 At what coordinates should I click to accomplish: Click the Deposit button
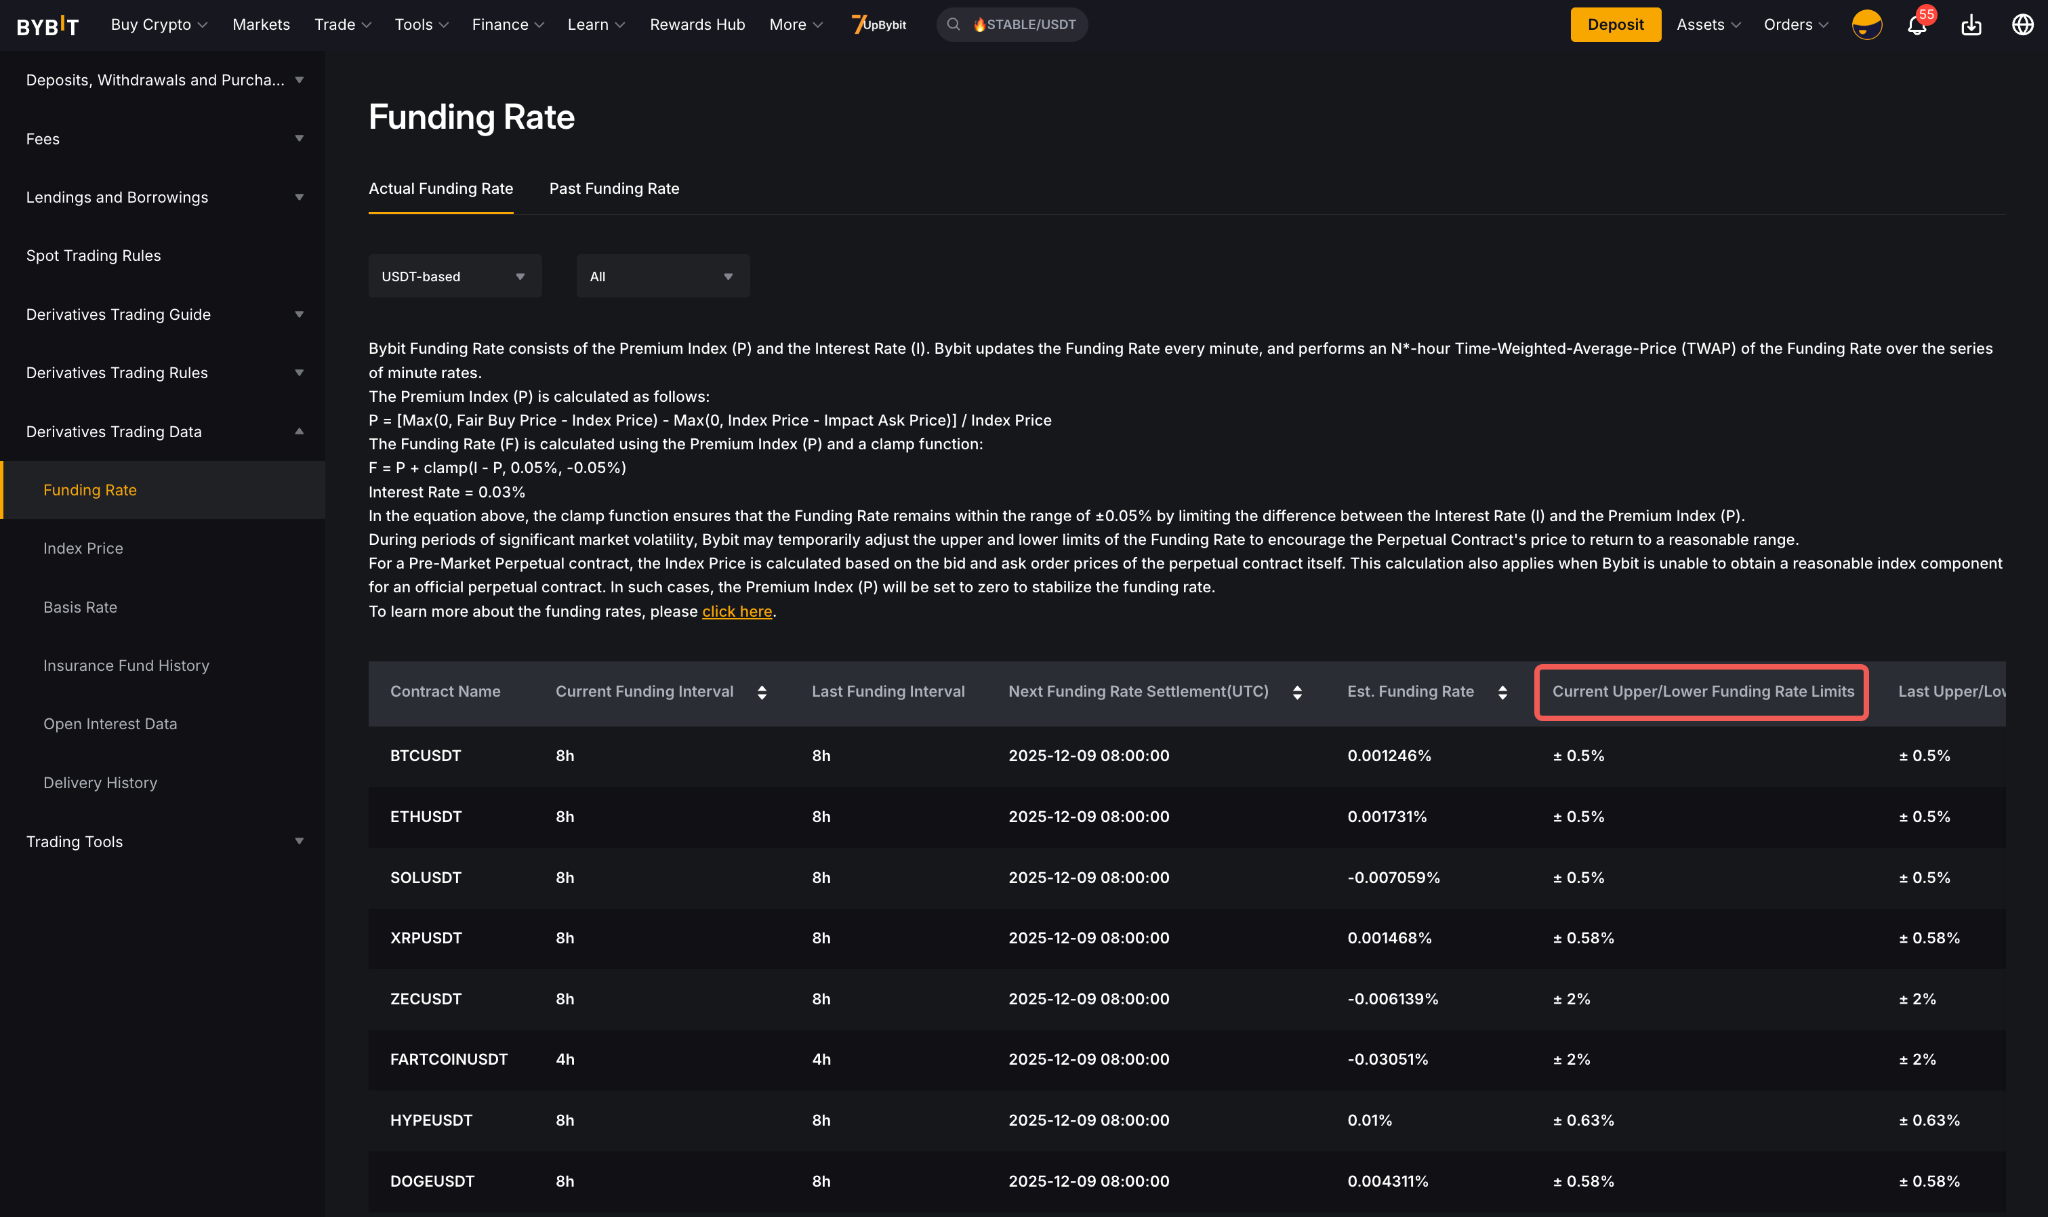pyautogui.click(x=1615, y=25)
